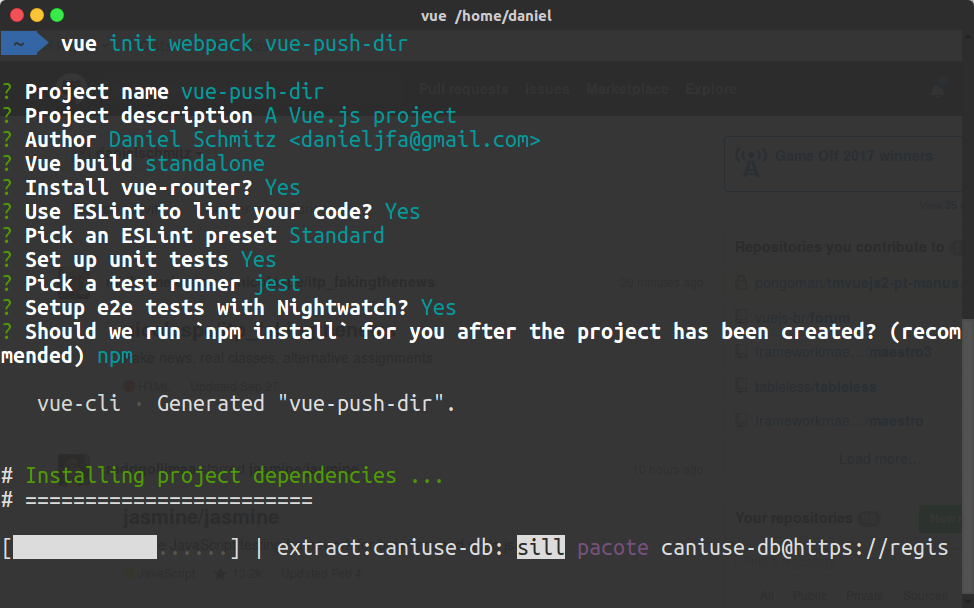Click the 'npm' answer after 'mended)'
This screenshot has height=608, width=974.
[115, 356]
